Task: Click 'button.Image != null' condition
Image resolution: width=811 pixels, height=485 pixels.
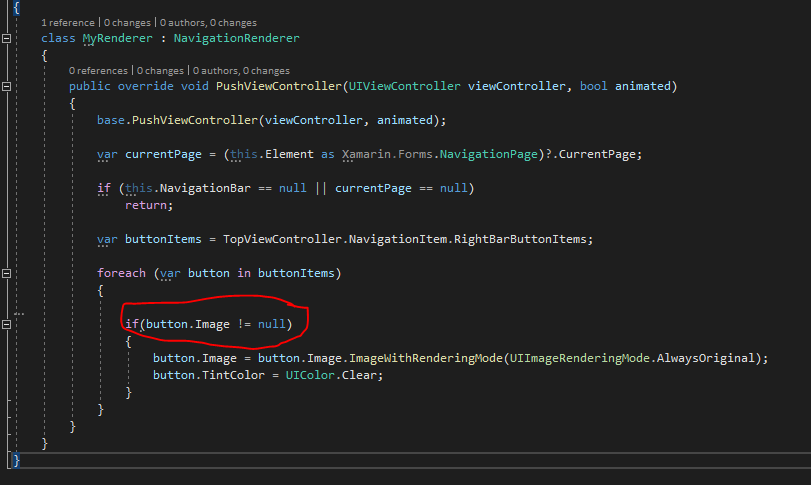Action: click(x=216, y=324)
